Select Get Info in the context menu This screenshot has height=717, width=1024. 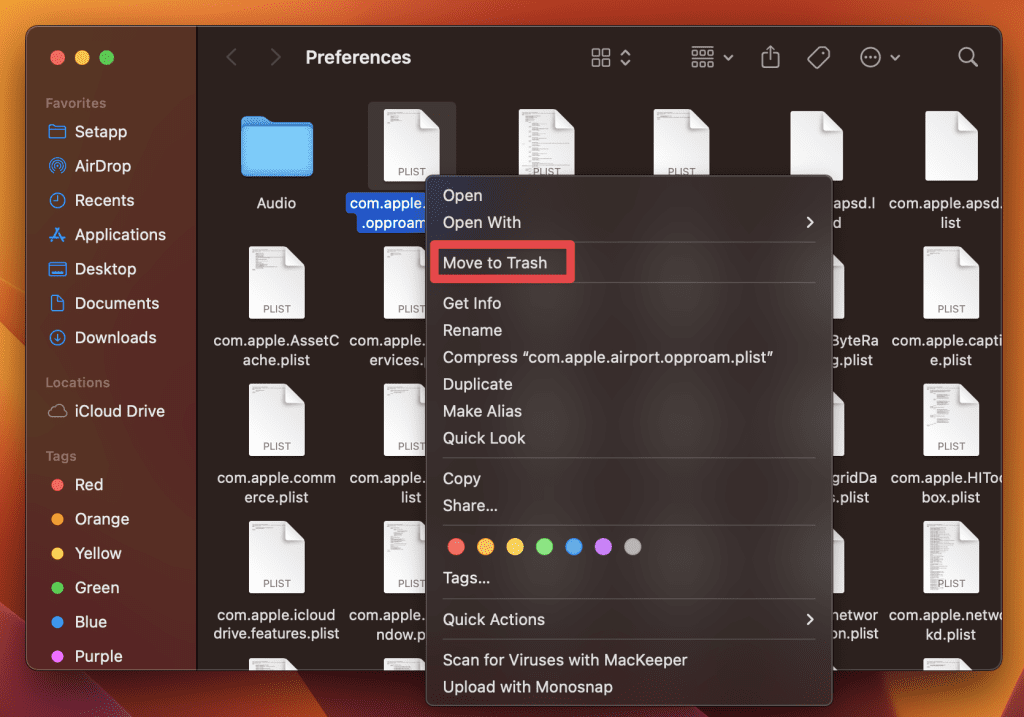point(472,303)
